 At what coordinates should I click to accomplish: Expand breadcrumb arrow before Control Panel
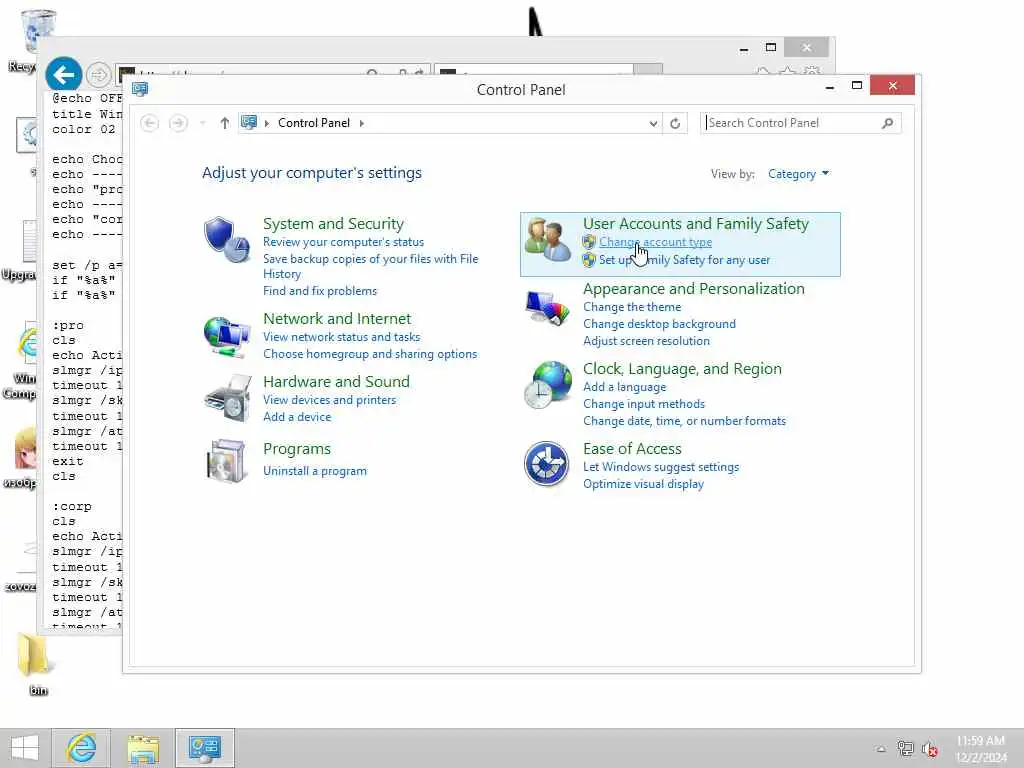266,123
